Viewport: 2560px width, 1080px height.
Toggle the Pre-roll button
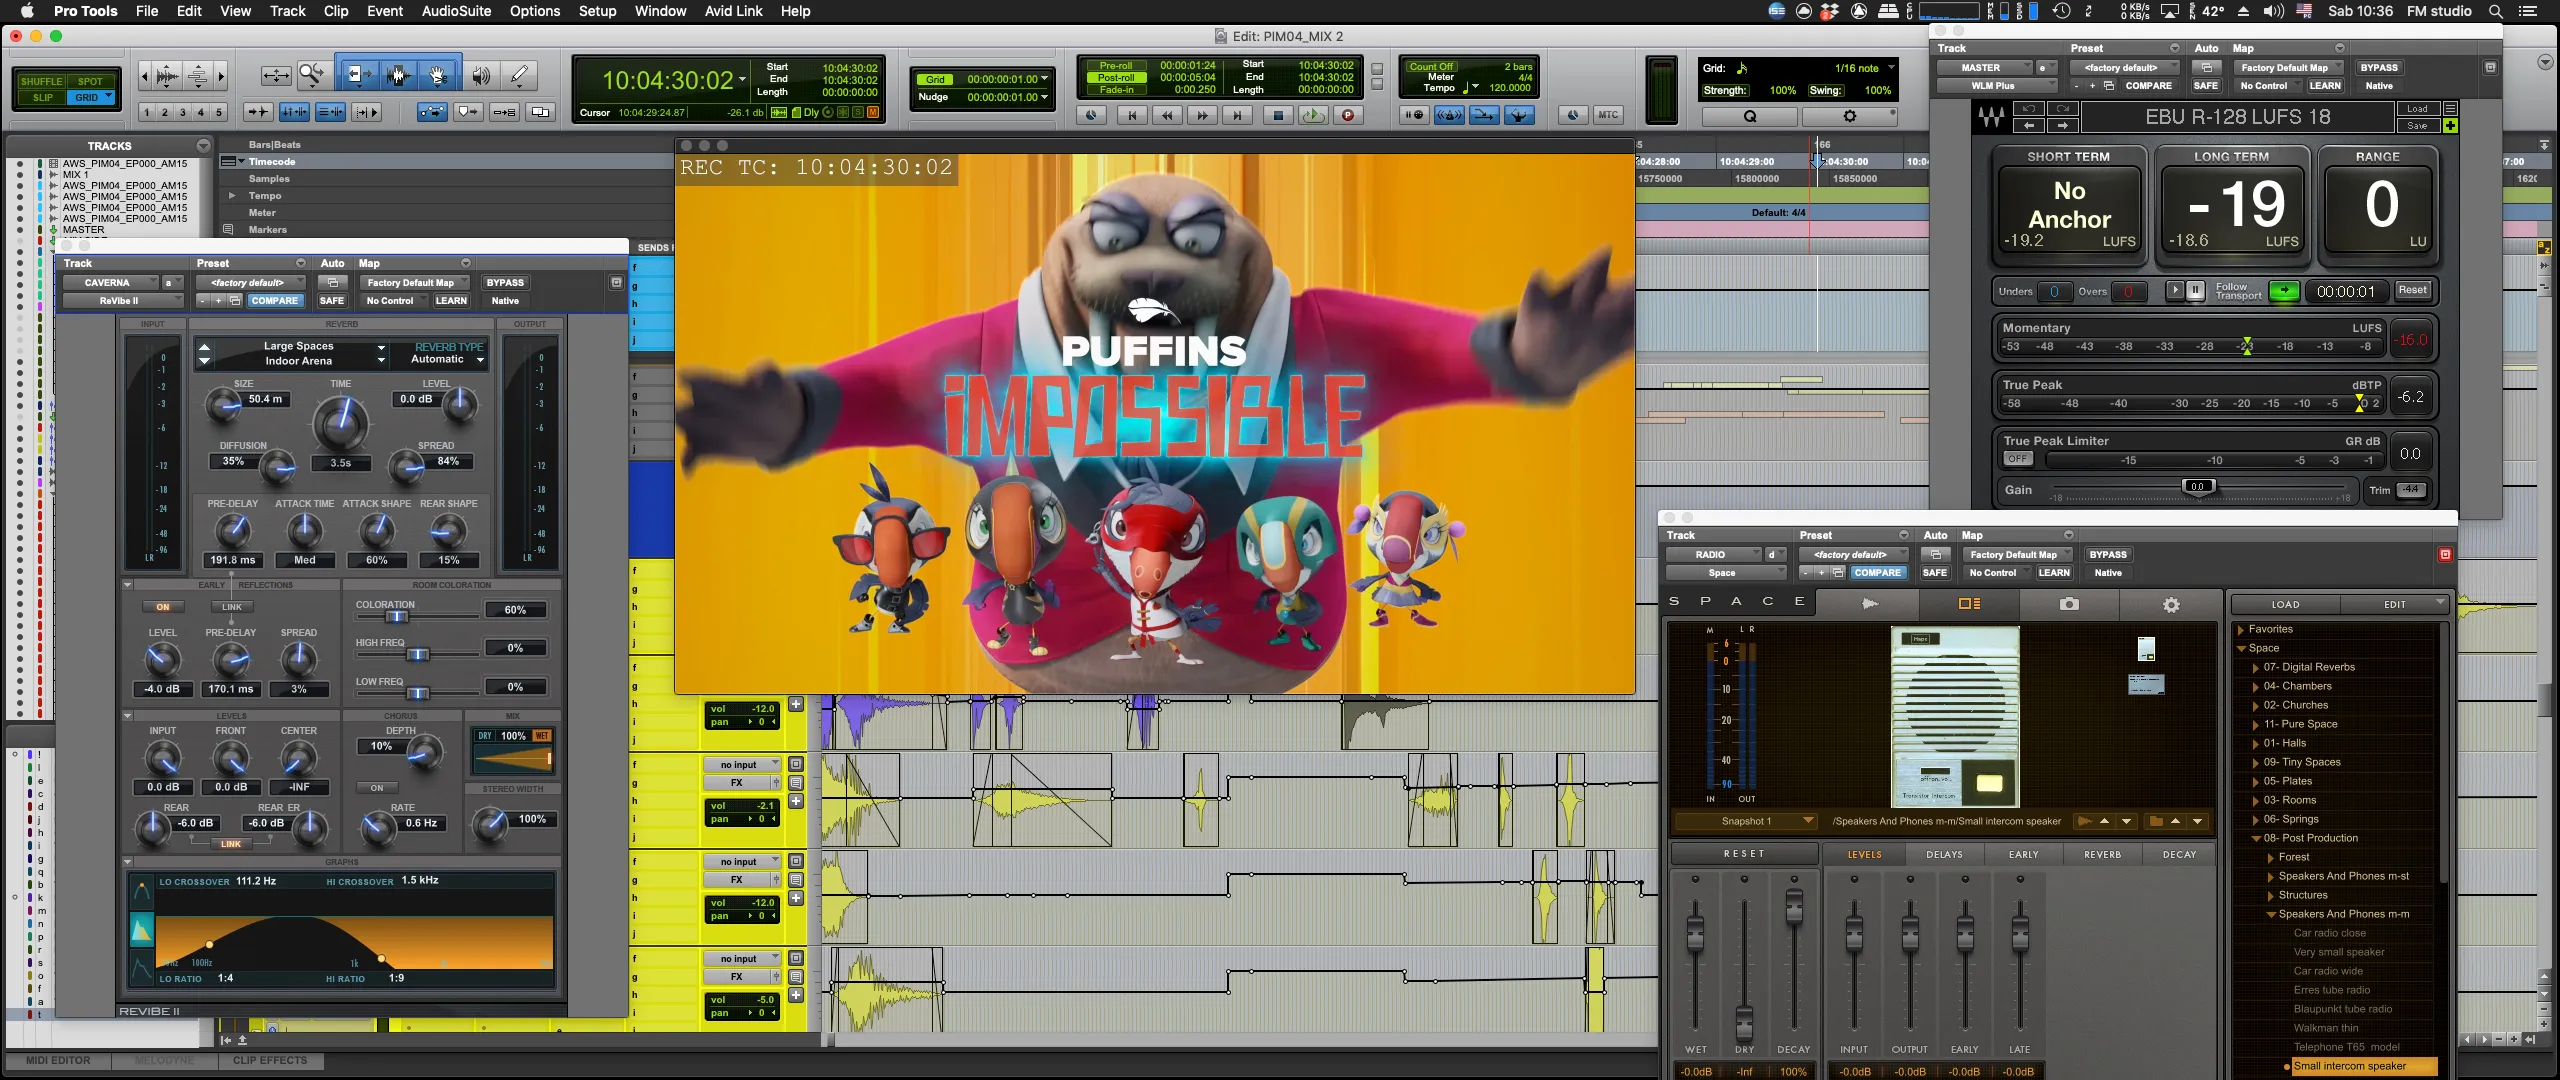1115,66
